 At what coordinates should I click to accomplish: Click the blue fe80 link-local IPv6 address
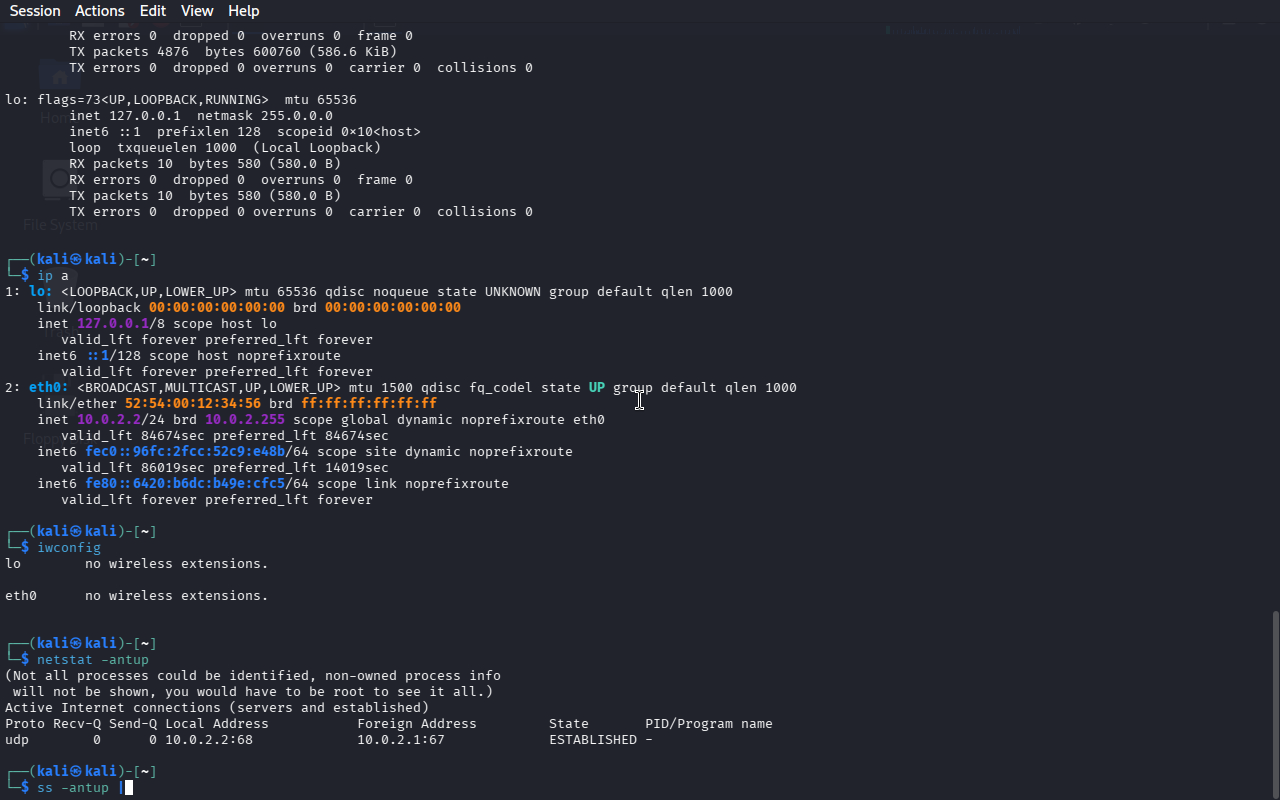pos(185,484)
